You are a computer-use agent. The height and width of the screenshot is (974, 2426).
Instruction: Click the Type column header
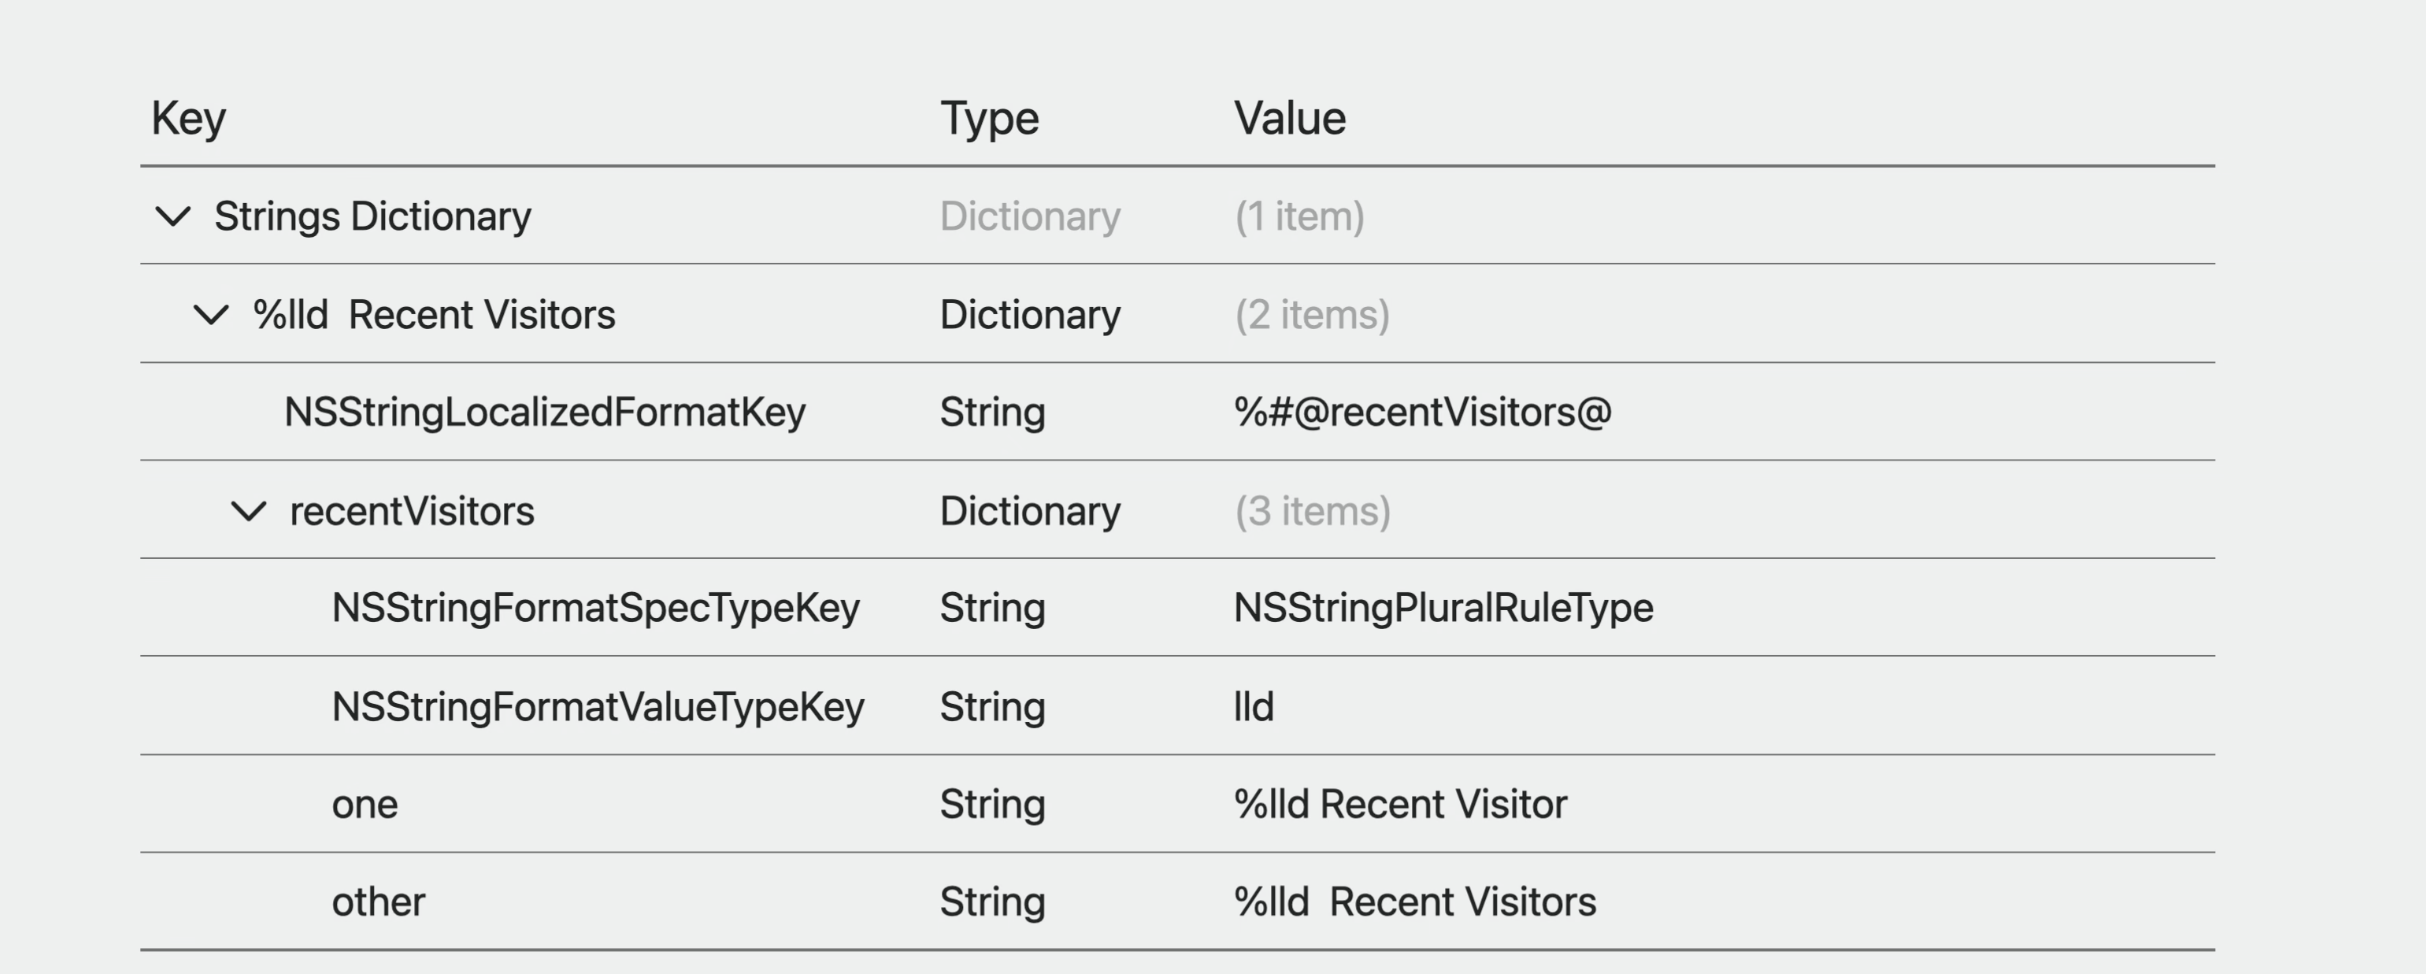[990, 119]
